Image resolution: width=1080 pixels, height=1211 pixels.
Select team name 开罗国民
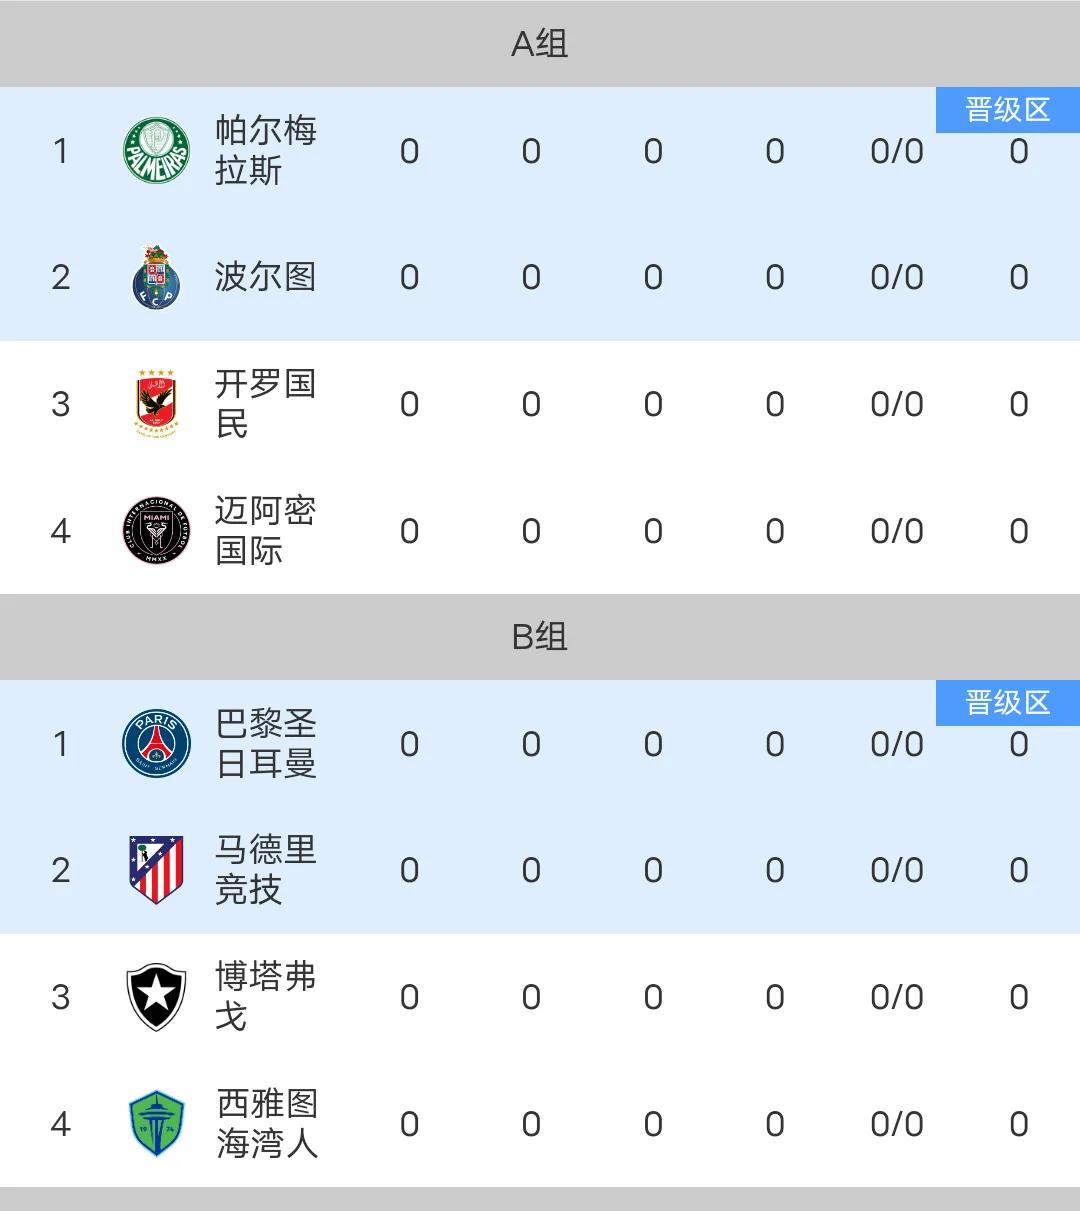point(266,403)
